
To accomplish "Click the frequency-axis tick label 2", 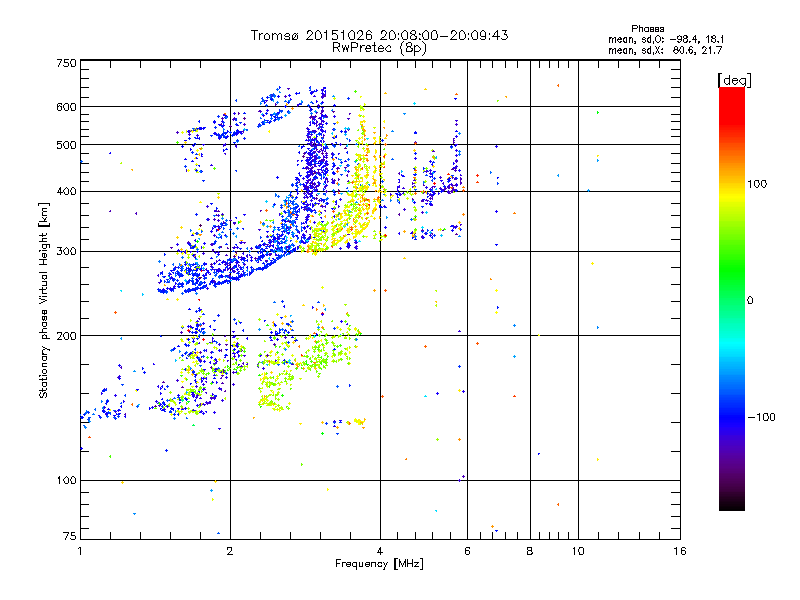I will click(x=230, y=551).
